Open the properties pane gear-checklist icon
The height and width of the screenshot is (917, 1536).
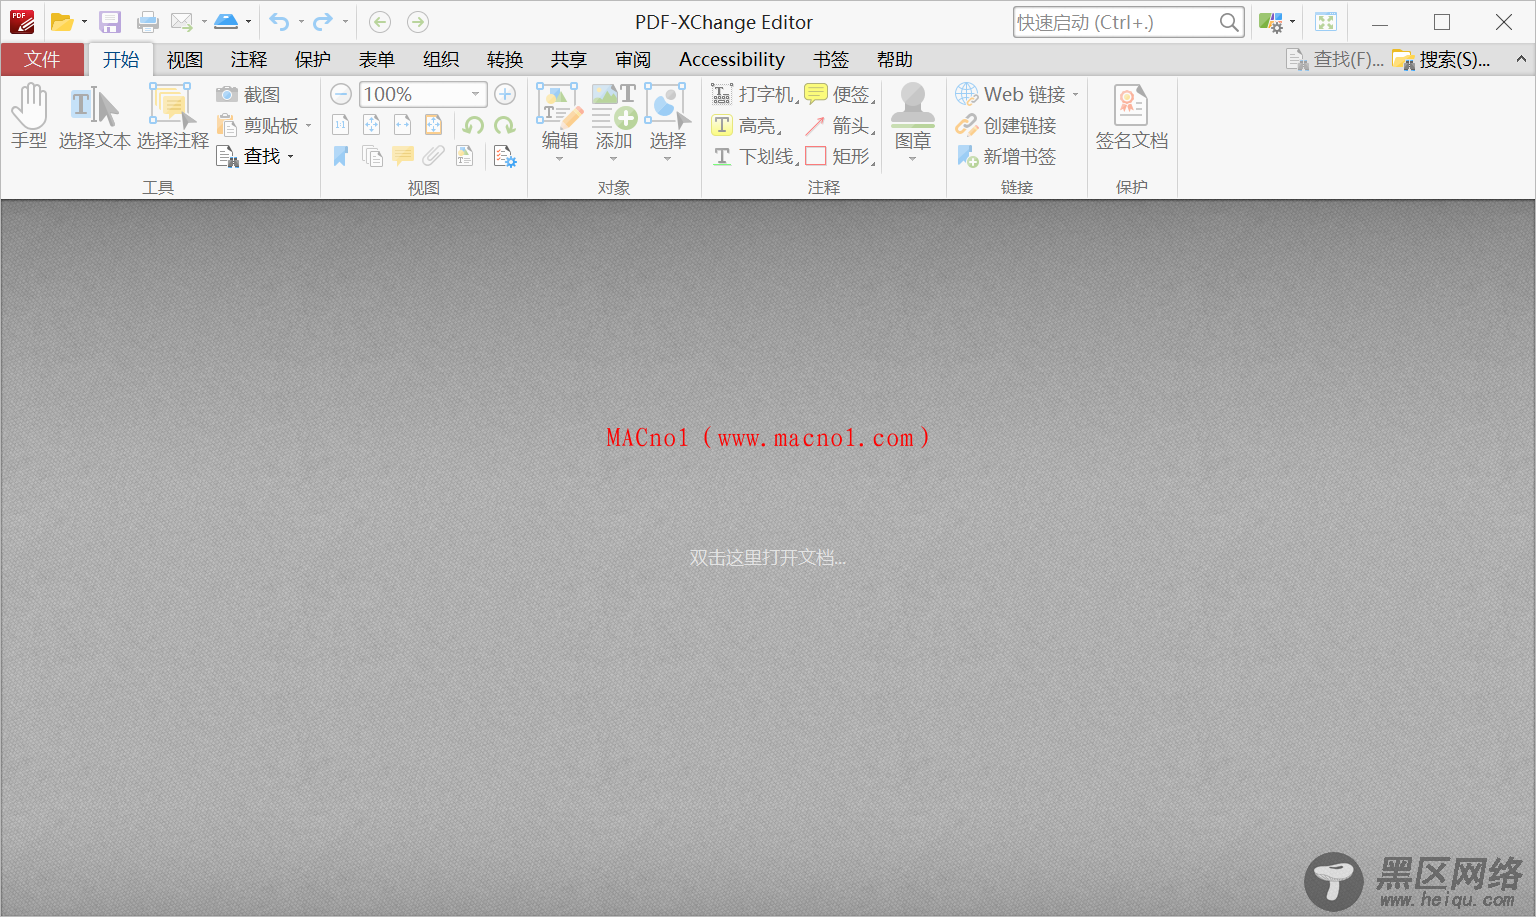click(x=505, y=156)
